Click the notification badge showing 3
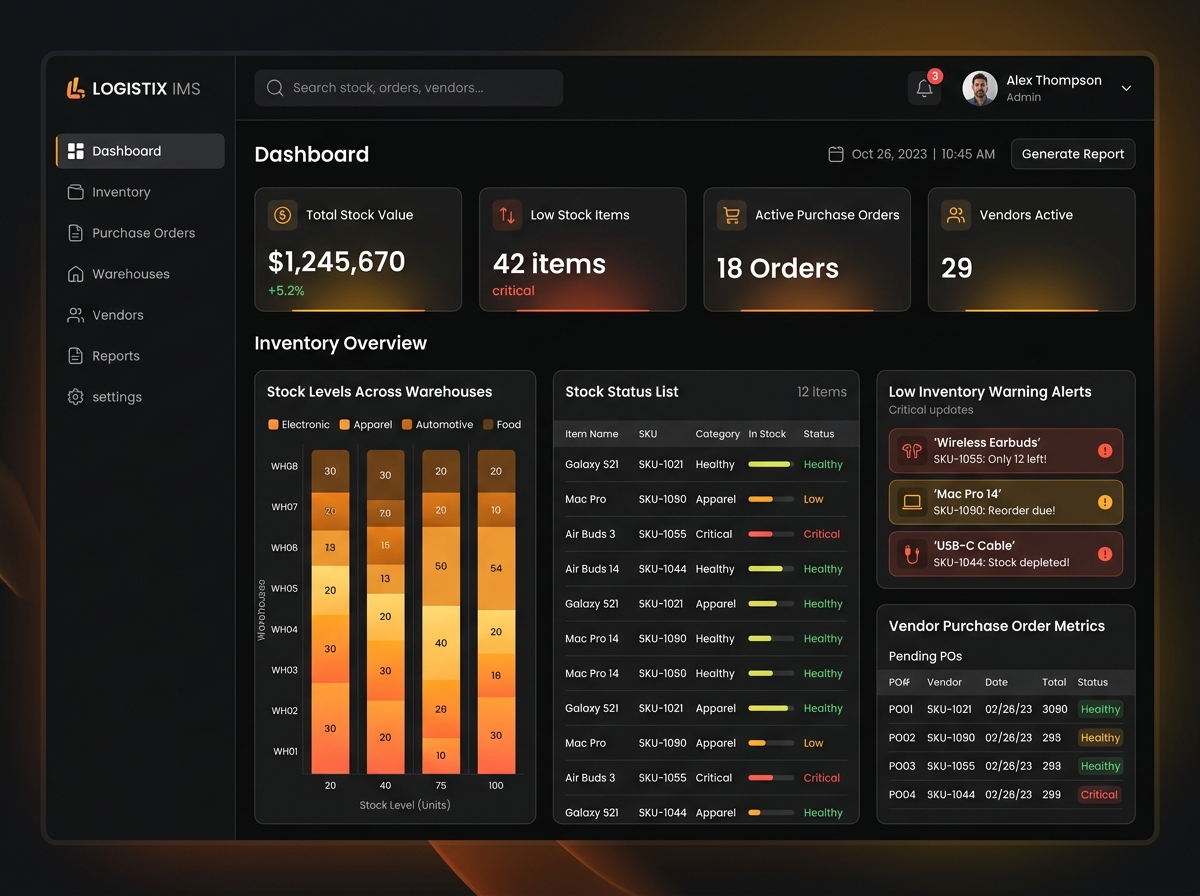This screenshot has width=1200, height=896. (935, 76)
